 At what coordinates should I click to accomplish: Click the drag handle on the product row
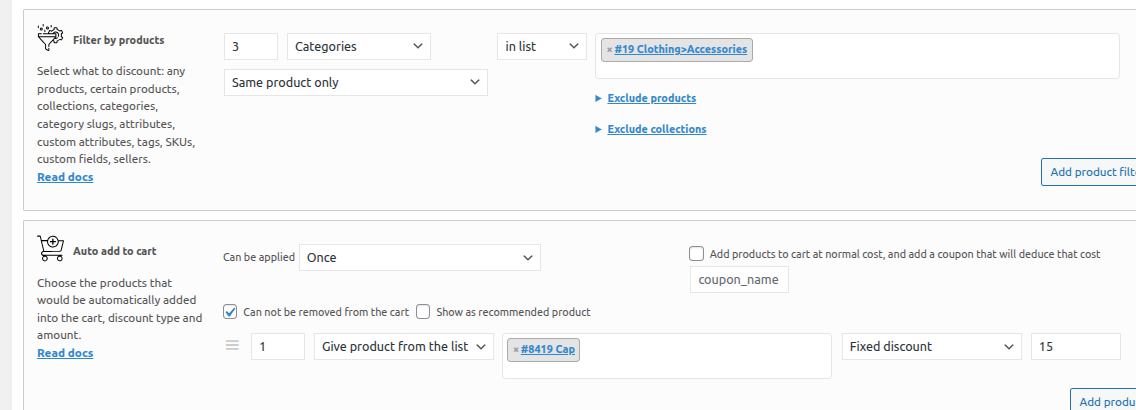coord(232,346)
